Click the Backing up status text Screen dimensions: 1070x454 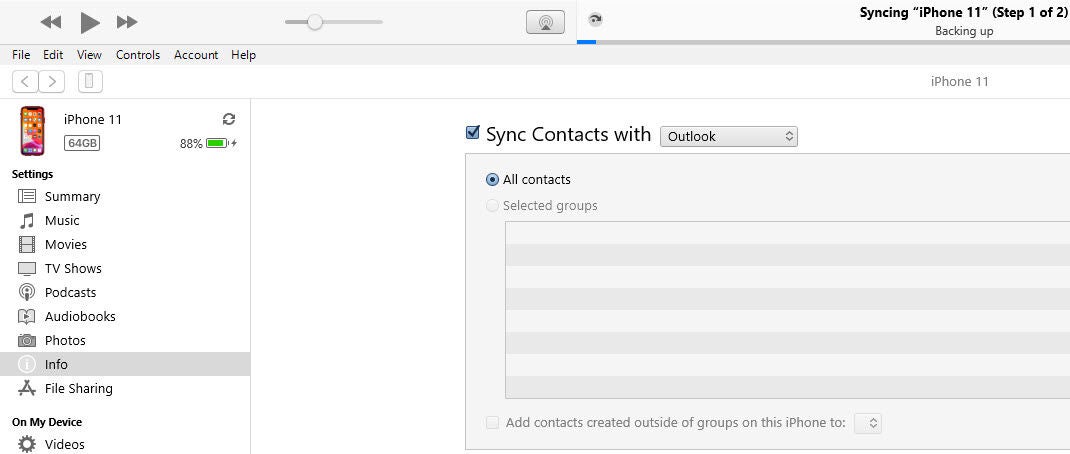(964, 31)
